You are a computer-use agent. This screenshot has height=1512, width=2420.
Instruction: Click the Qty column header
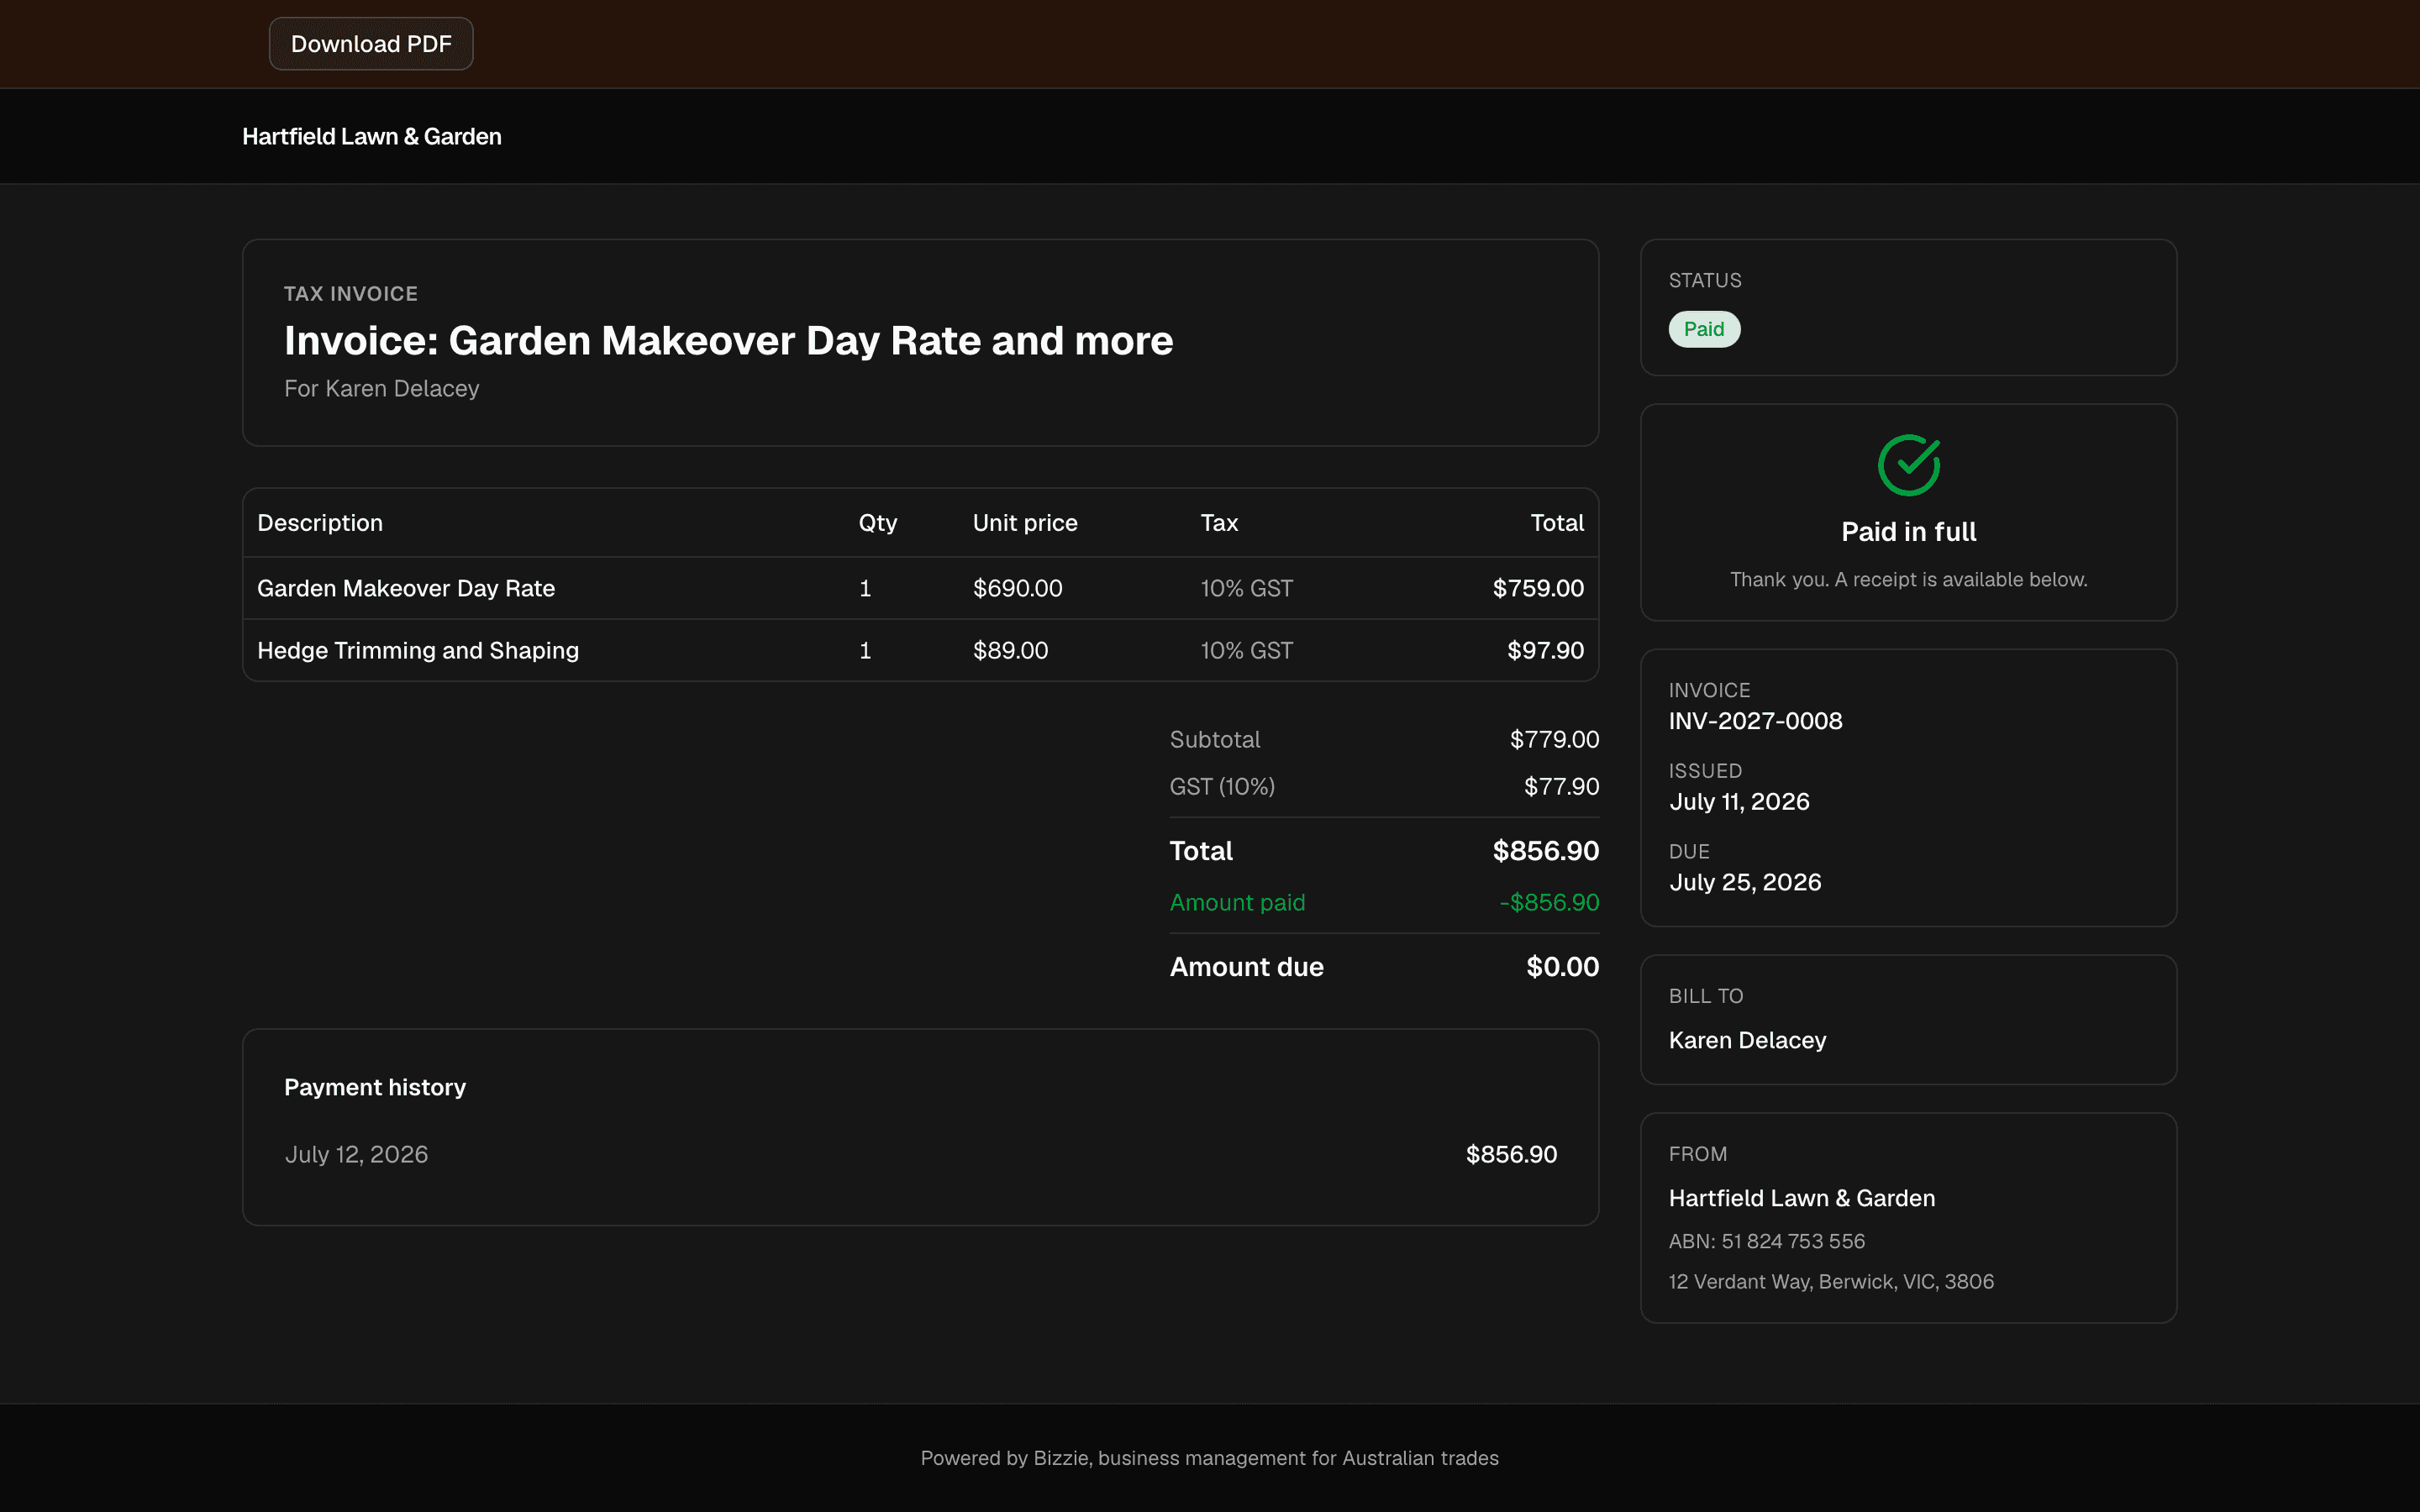[x=878, y=523]
